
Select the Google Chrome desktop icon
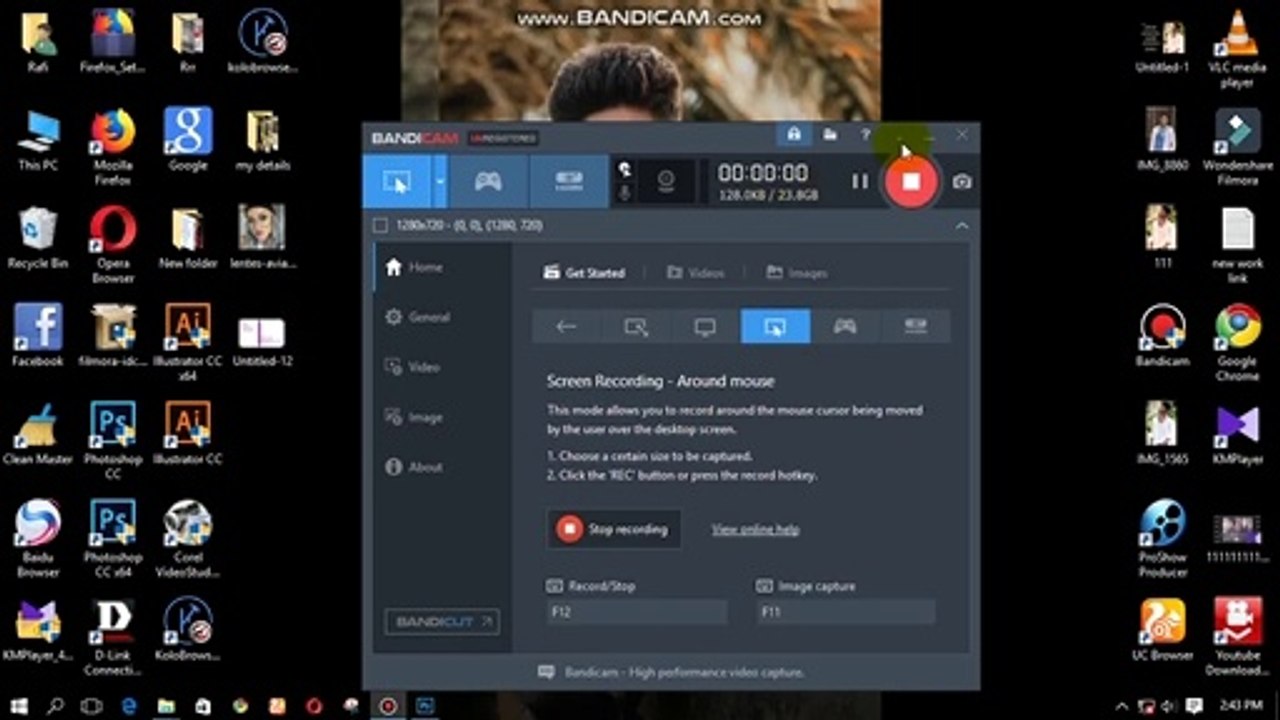(1237, 343)
